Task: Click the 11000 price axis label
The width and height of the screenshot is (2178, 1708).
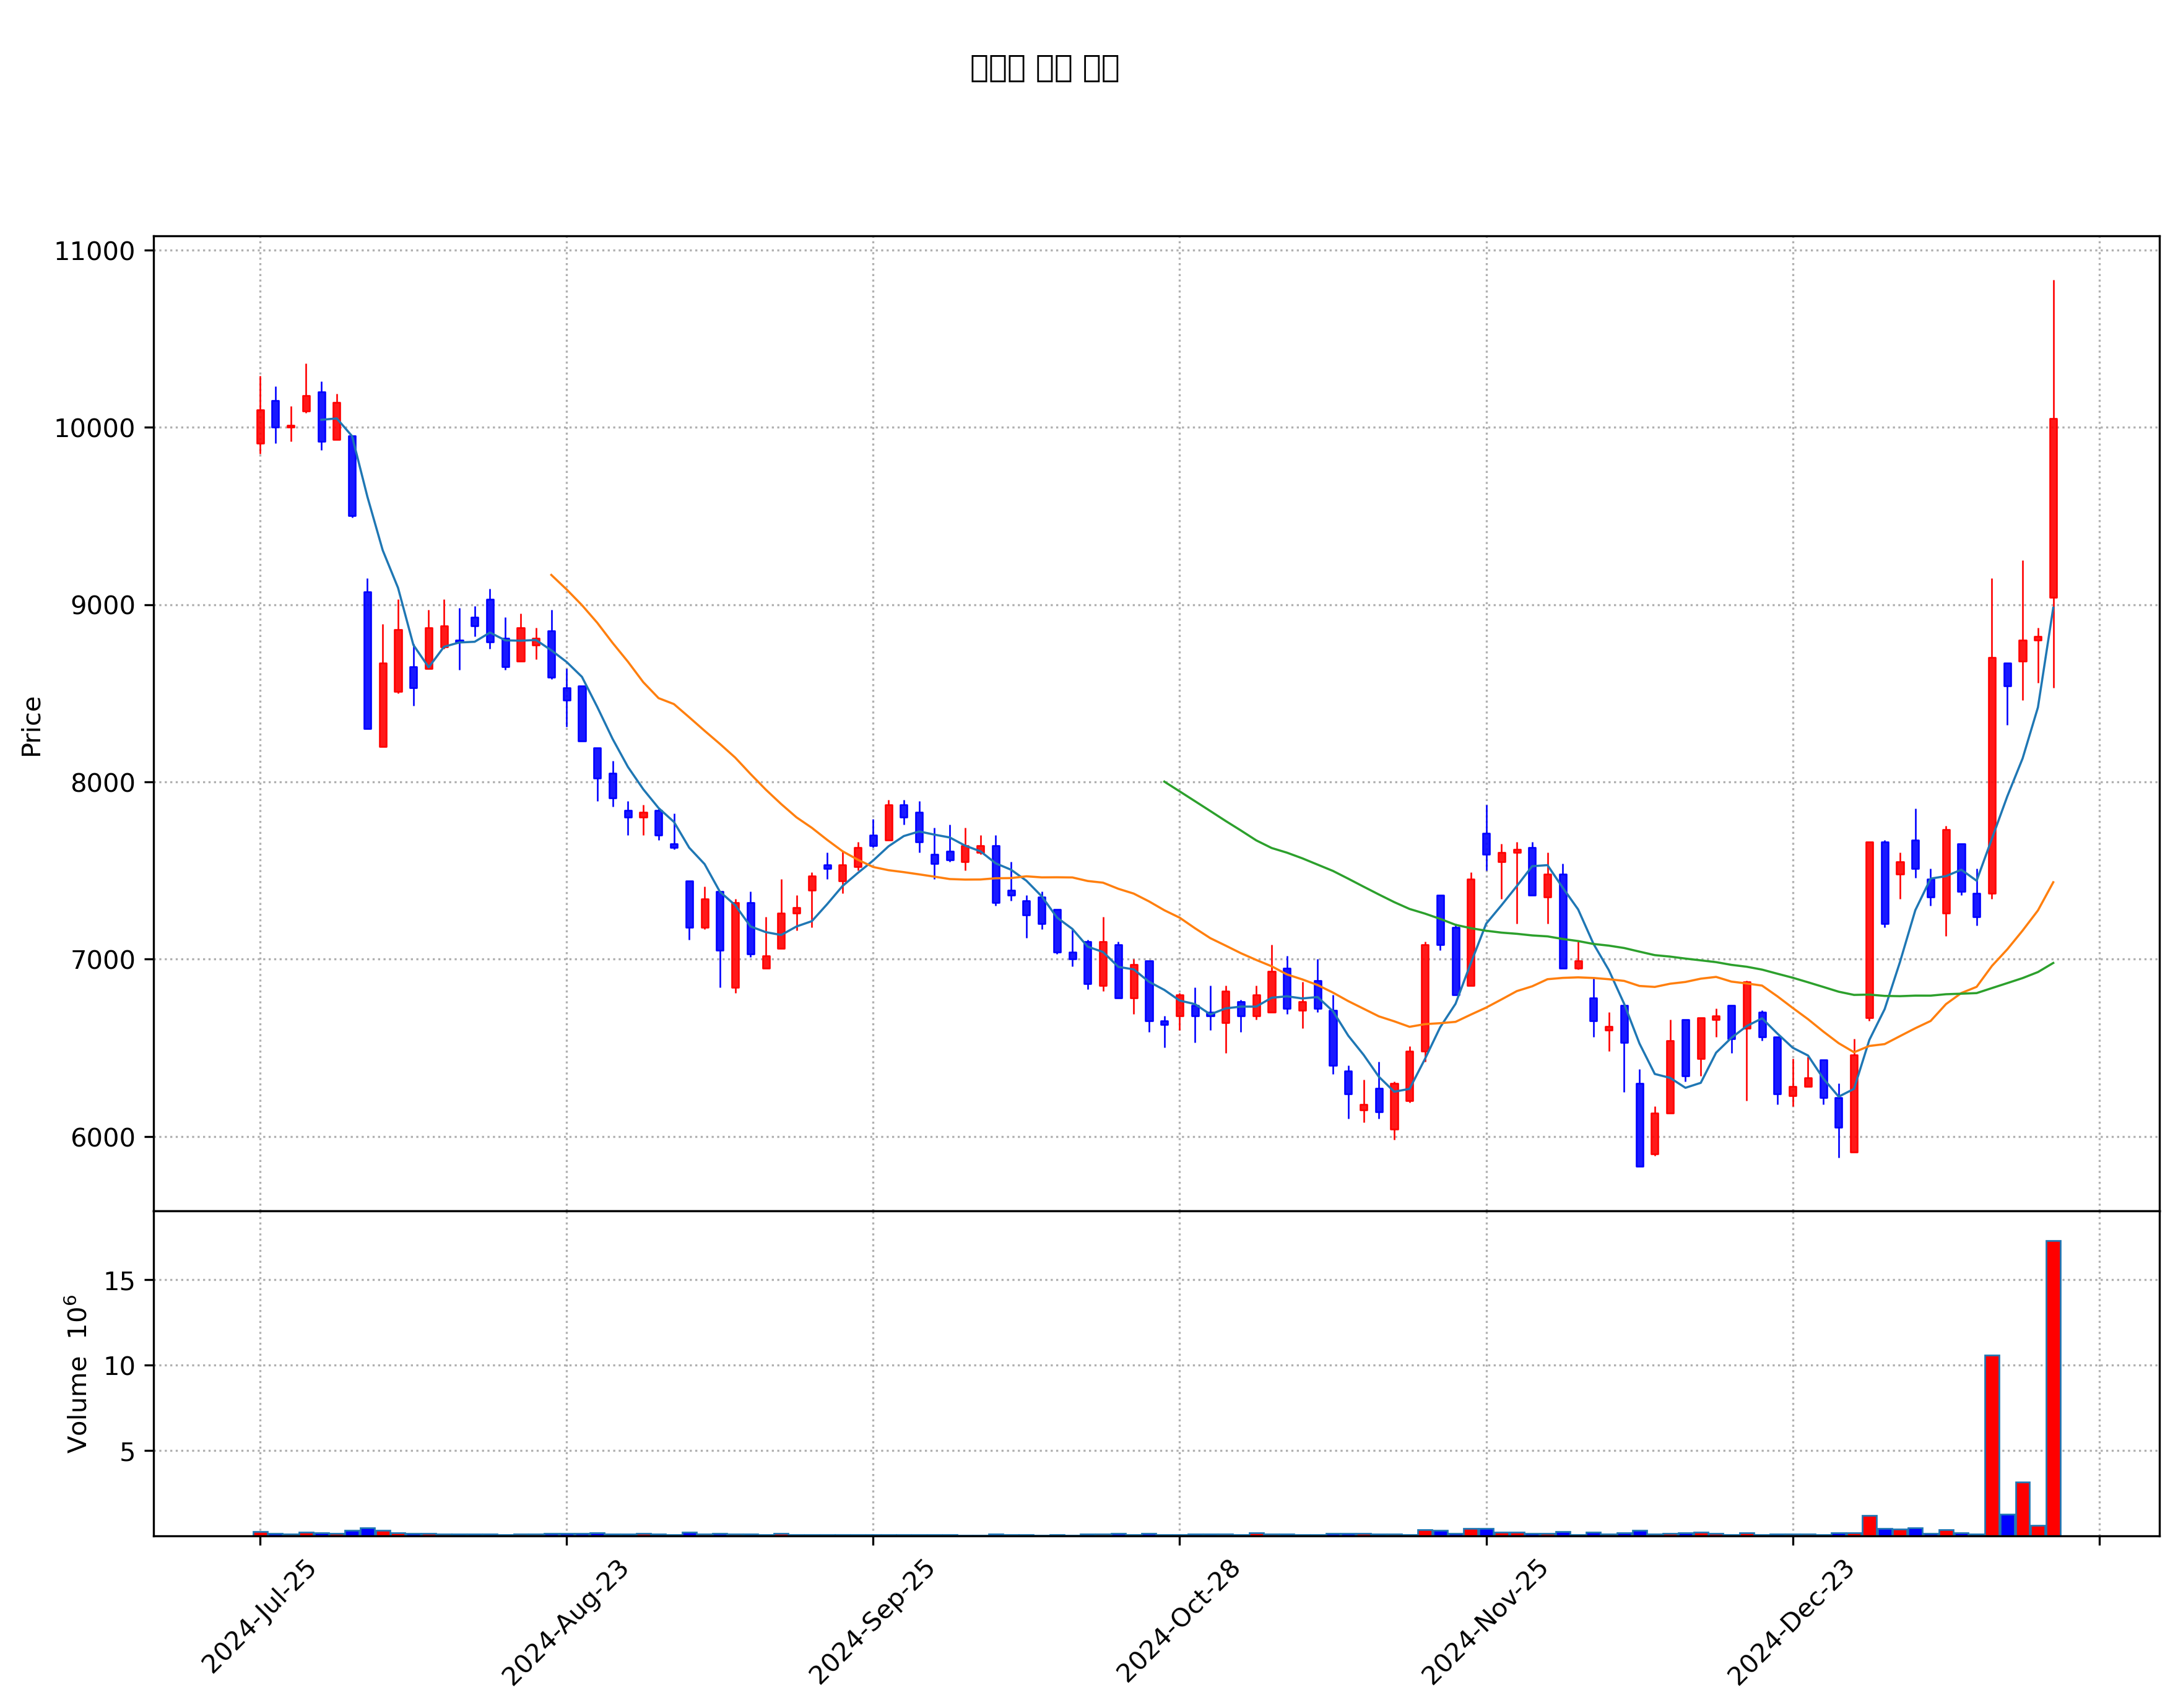Action: (95, 251)
